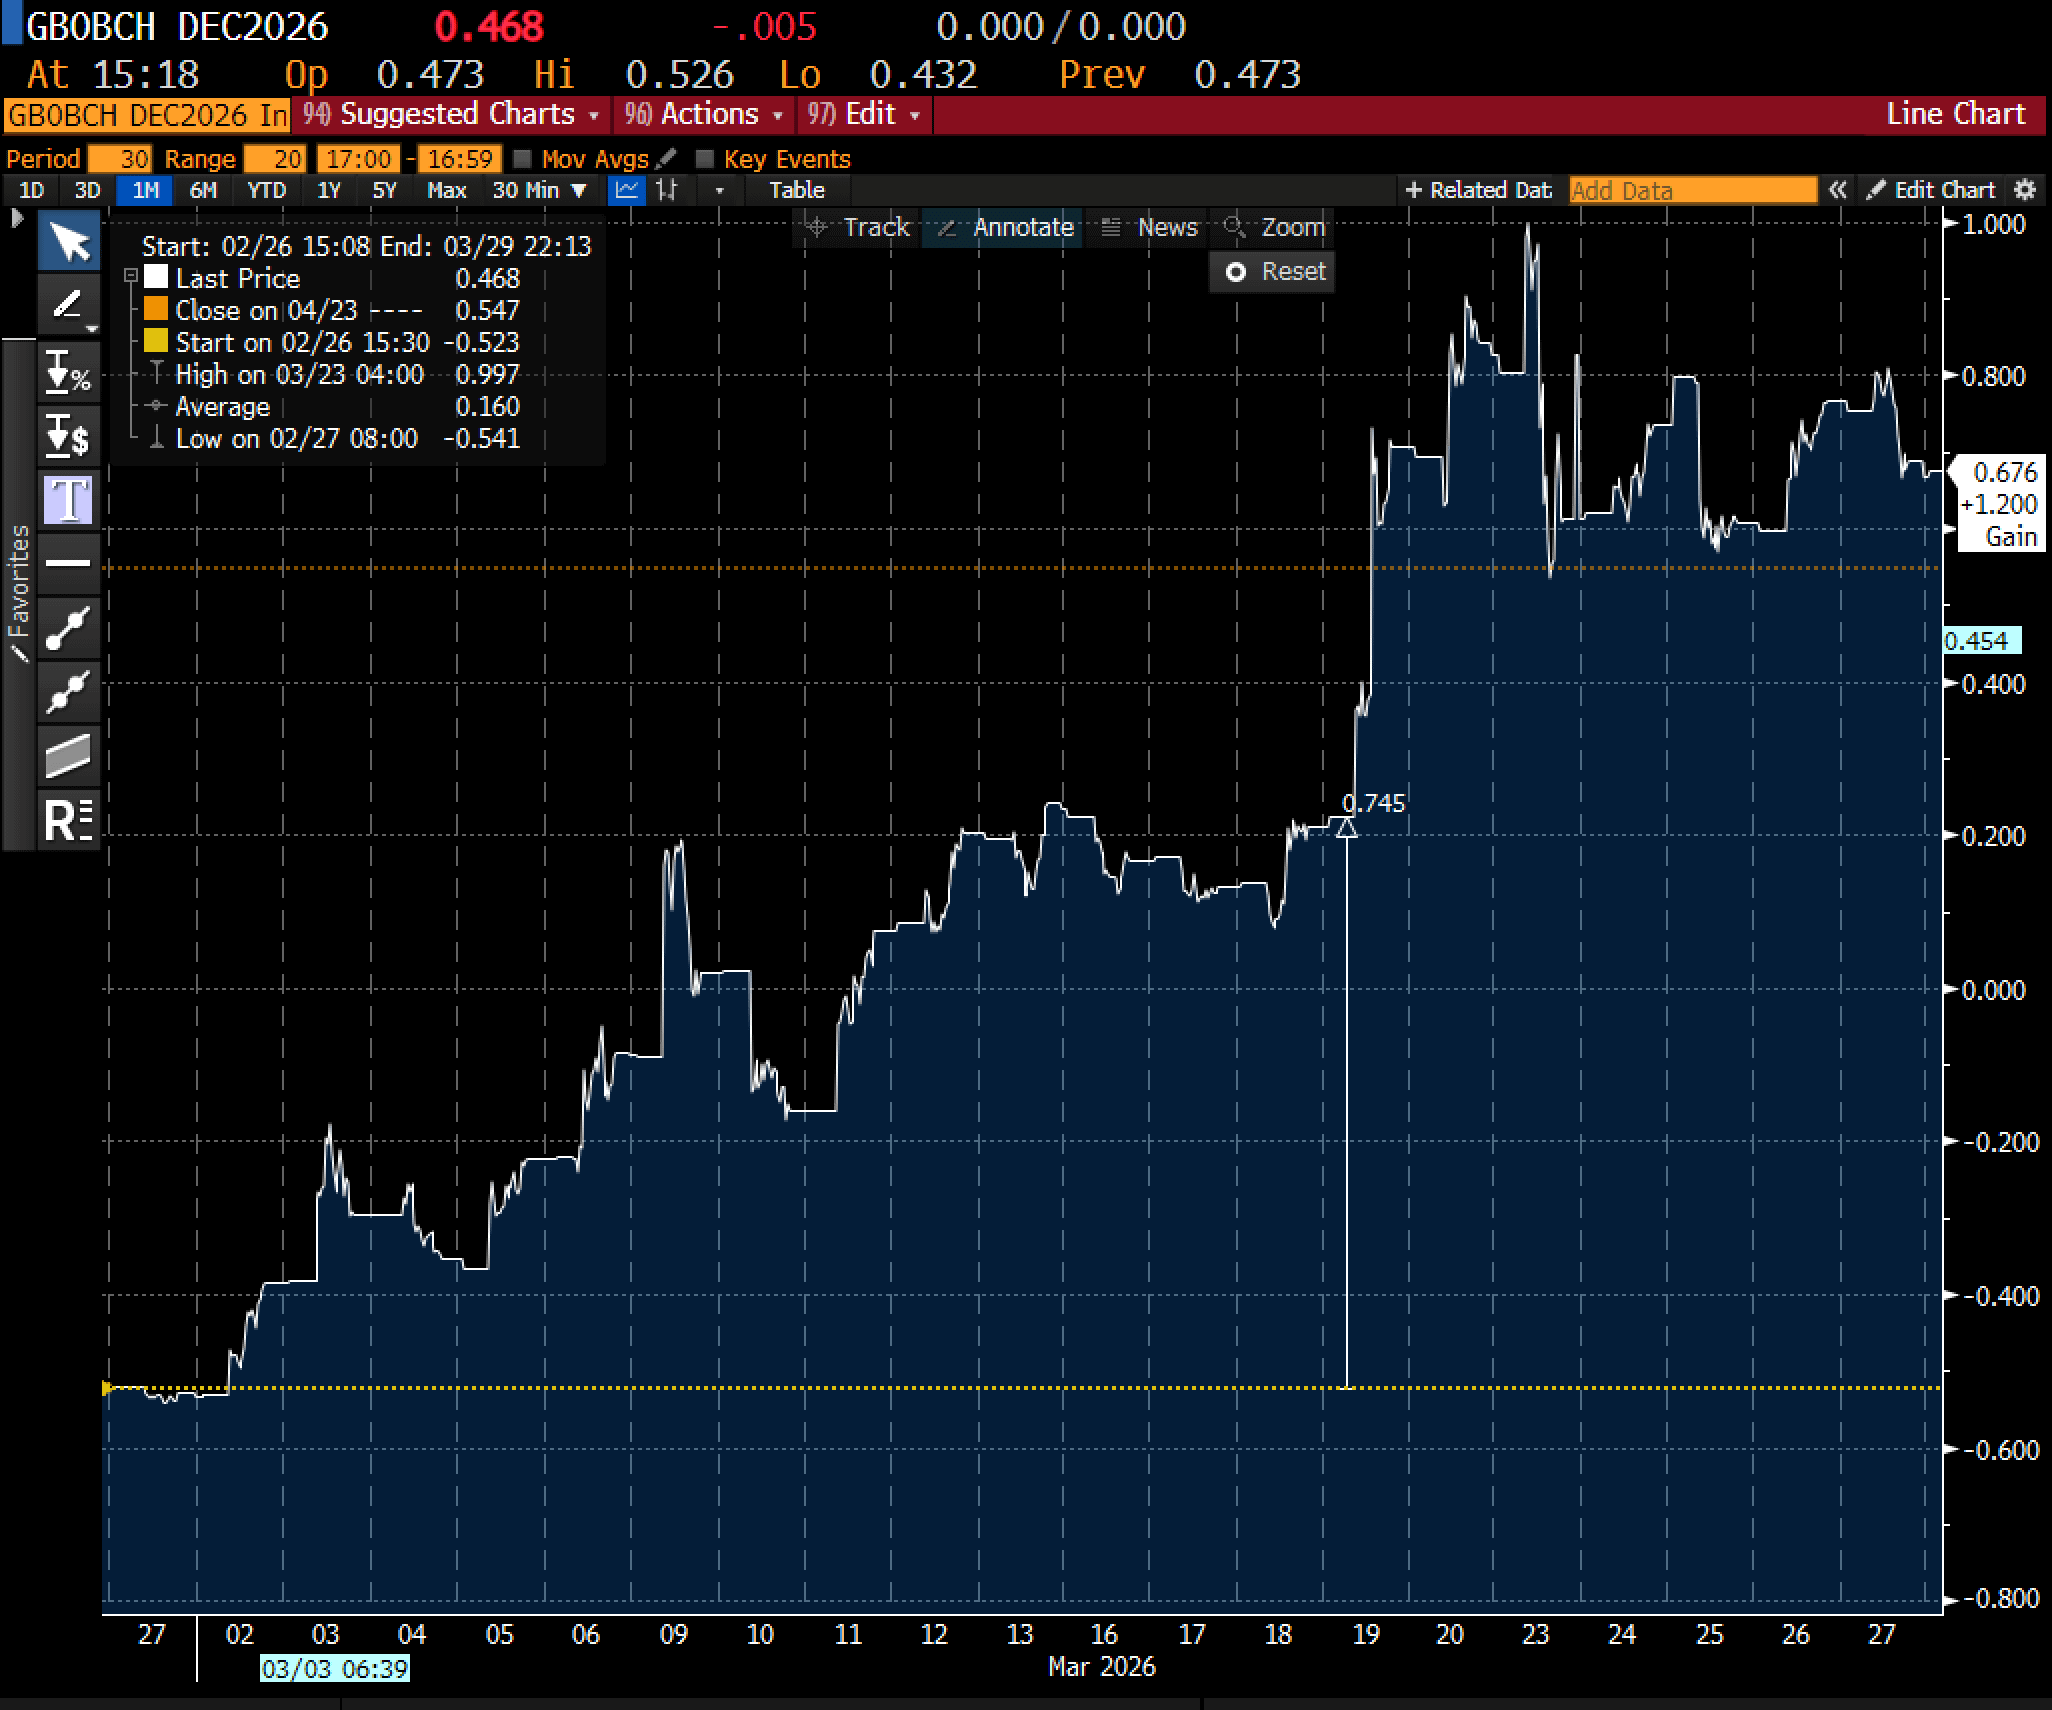The width and height of the screenshot is (2052, 1710).
Task: Click the Close on 04/23 orange swatch
Action: click(x=156, y=309)
